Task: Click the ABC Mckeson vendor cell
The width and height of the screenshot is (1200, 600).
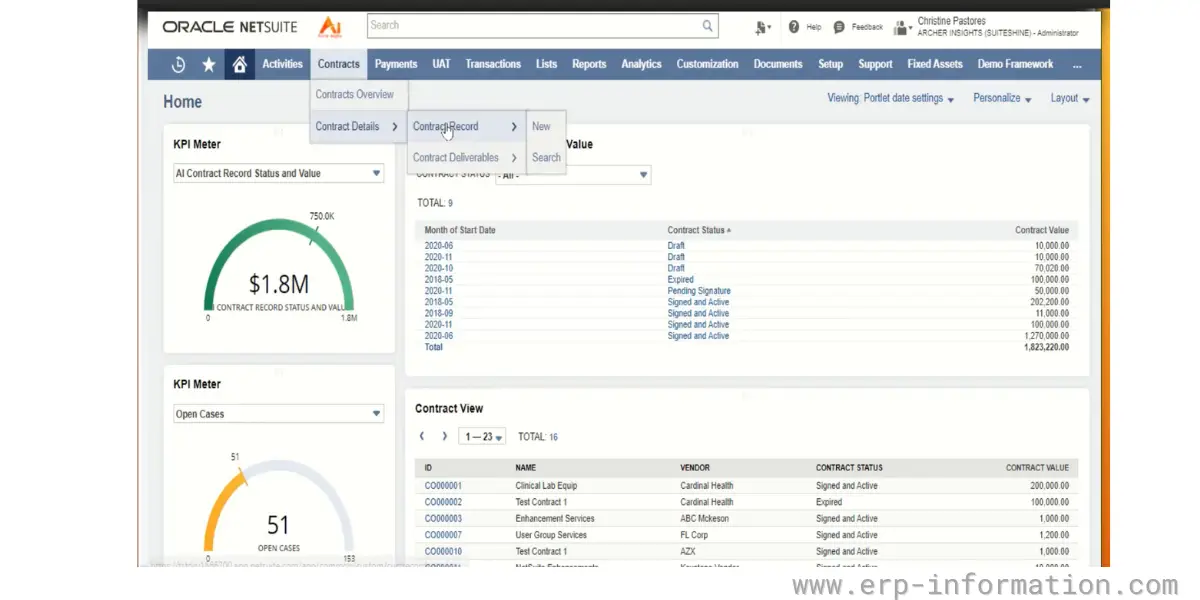Action: point(704,519)
